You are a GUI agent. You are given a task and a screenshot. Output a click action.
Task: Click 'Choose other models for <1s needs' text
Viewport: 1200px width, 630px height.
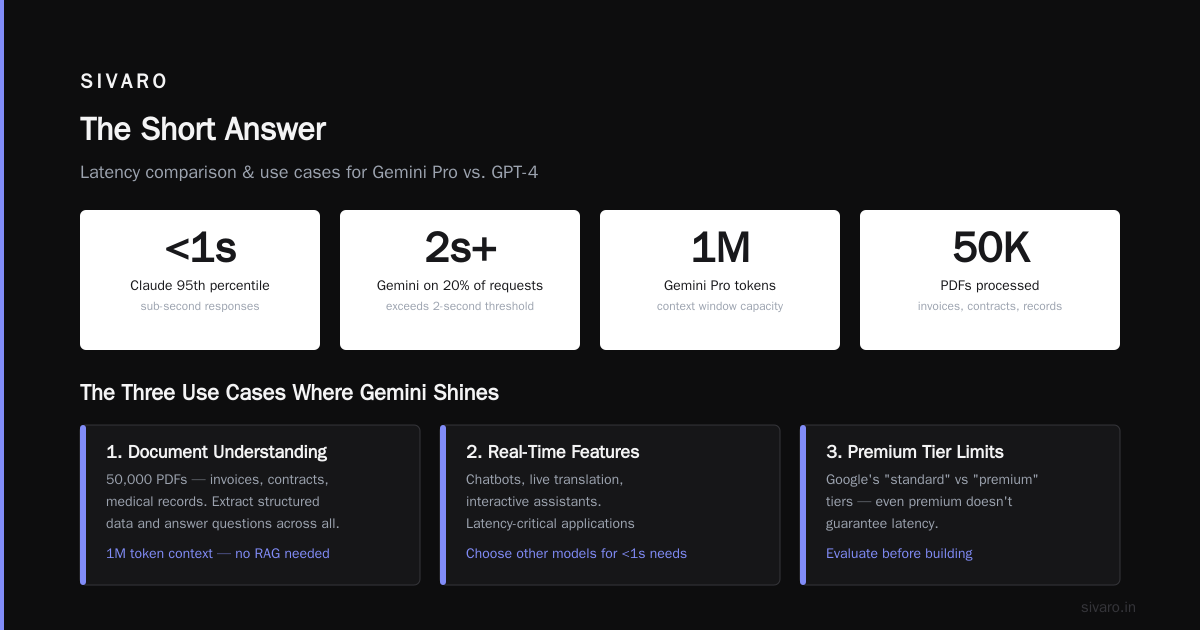point(576,553)
